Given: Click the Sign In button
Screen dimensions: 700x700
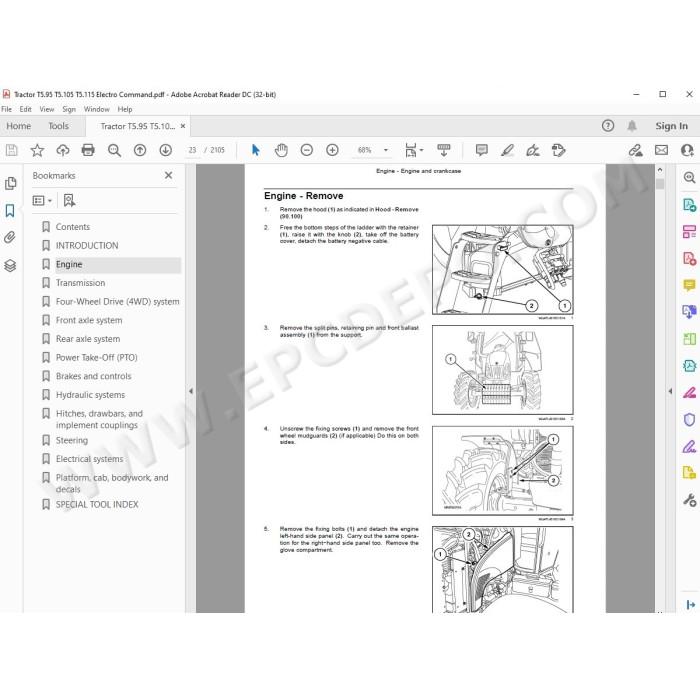Looking at the screenshot, I should click(671, 126).
